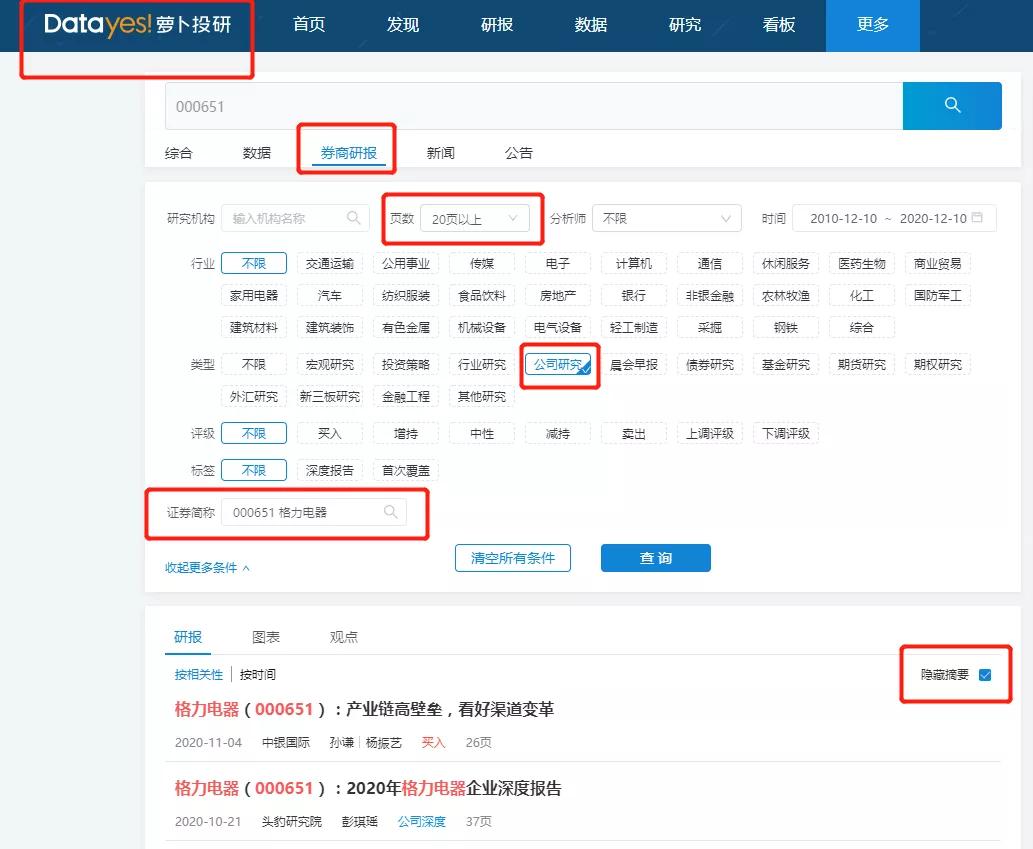This screenshot has height=849, width=1033.
Task: Sort results by 按时间
Action: tap(256, 673)
